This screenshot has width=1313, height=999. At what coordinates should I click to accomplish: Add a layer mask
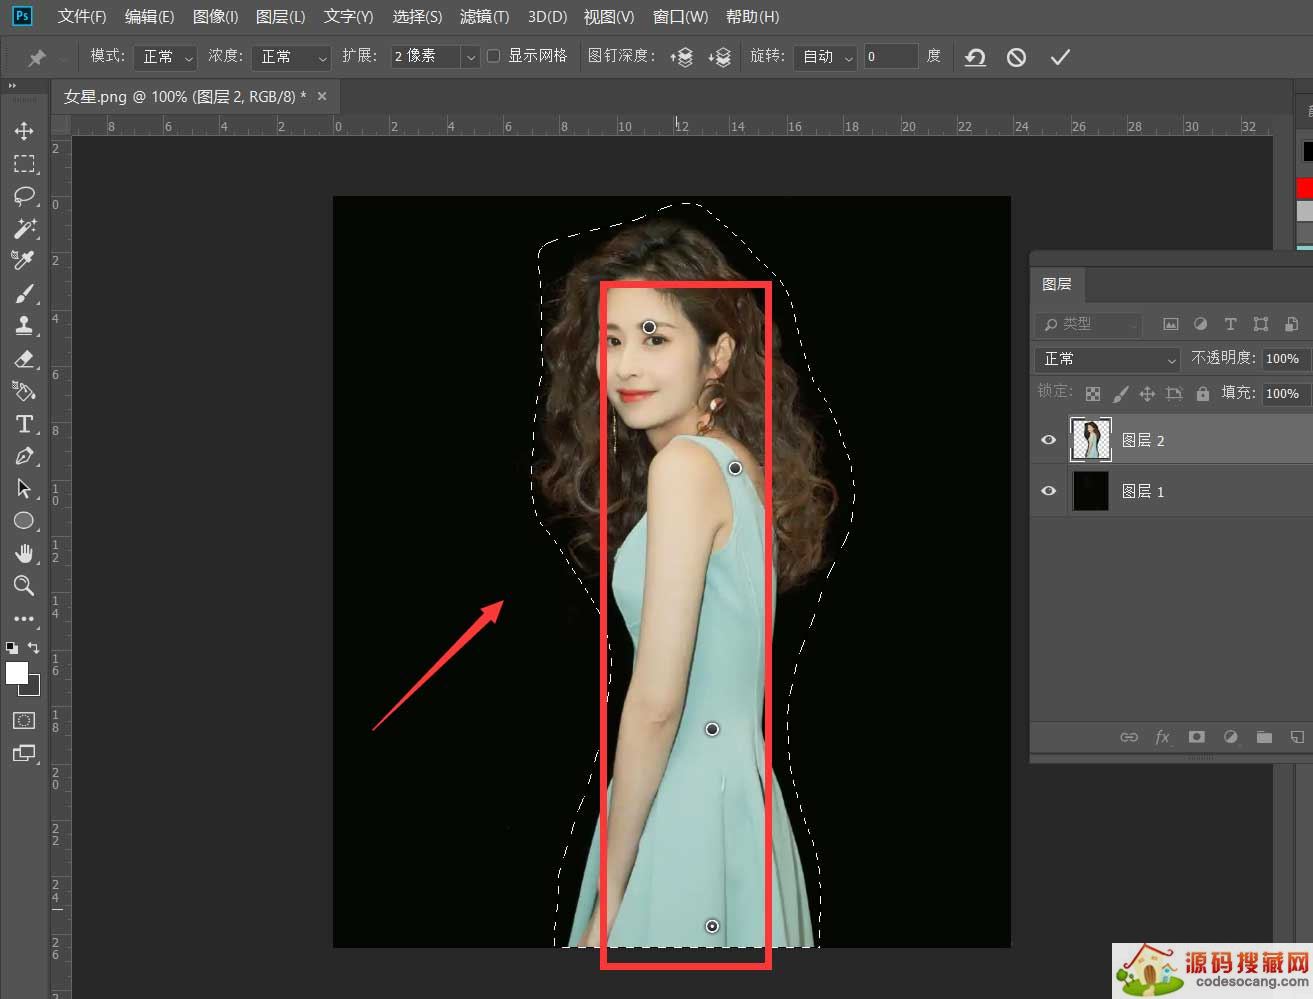[1196, 737]
